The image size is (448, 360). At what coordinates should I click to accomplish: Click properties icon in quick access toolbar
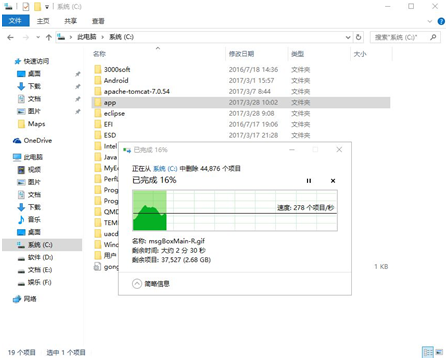coord(26,6)
